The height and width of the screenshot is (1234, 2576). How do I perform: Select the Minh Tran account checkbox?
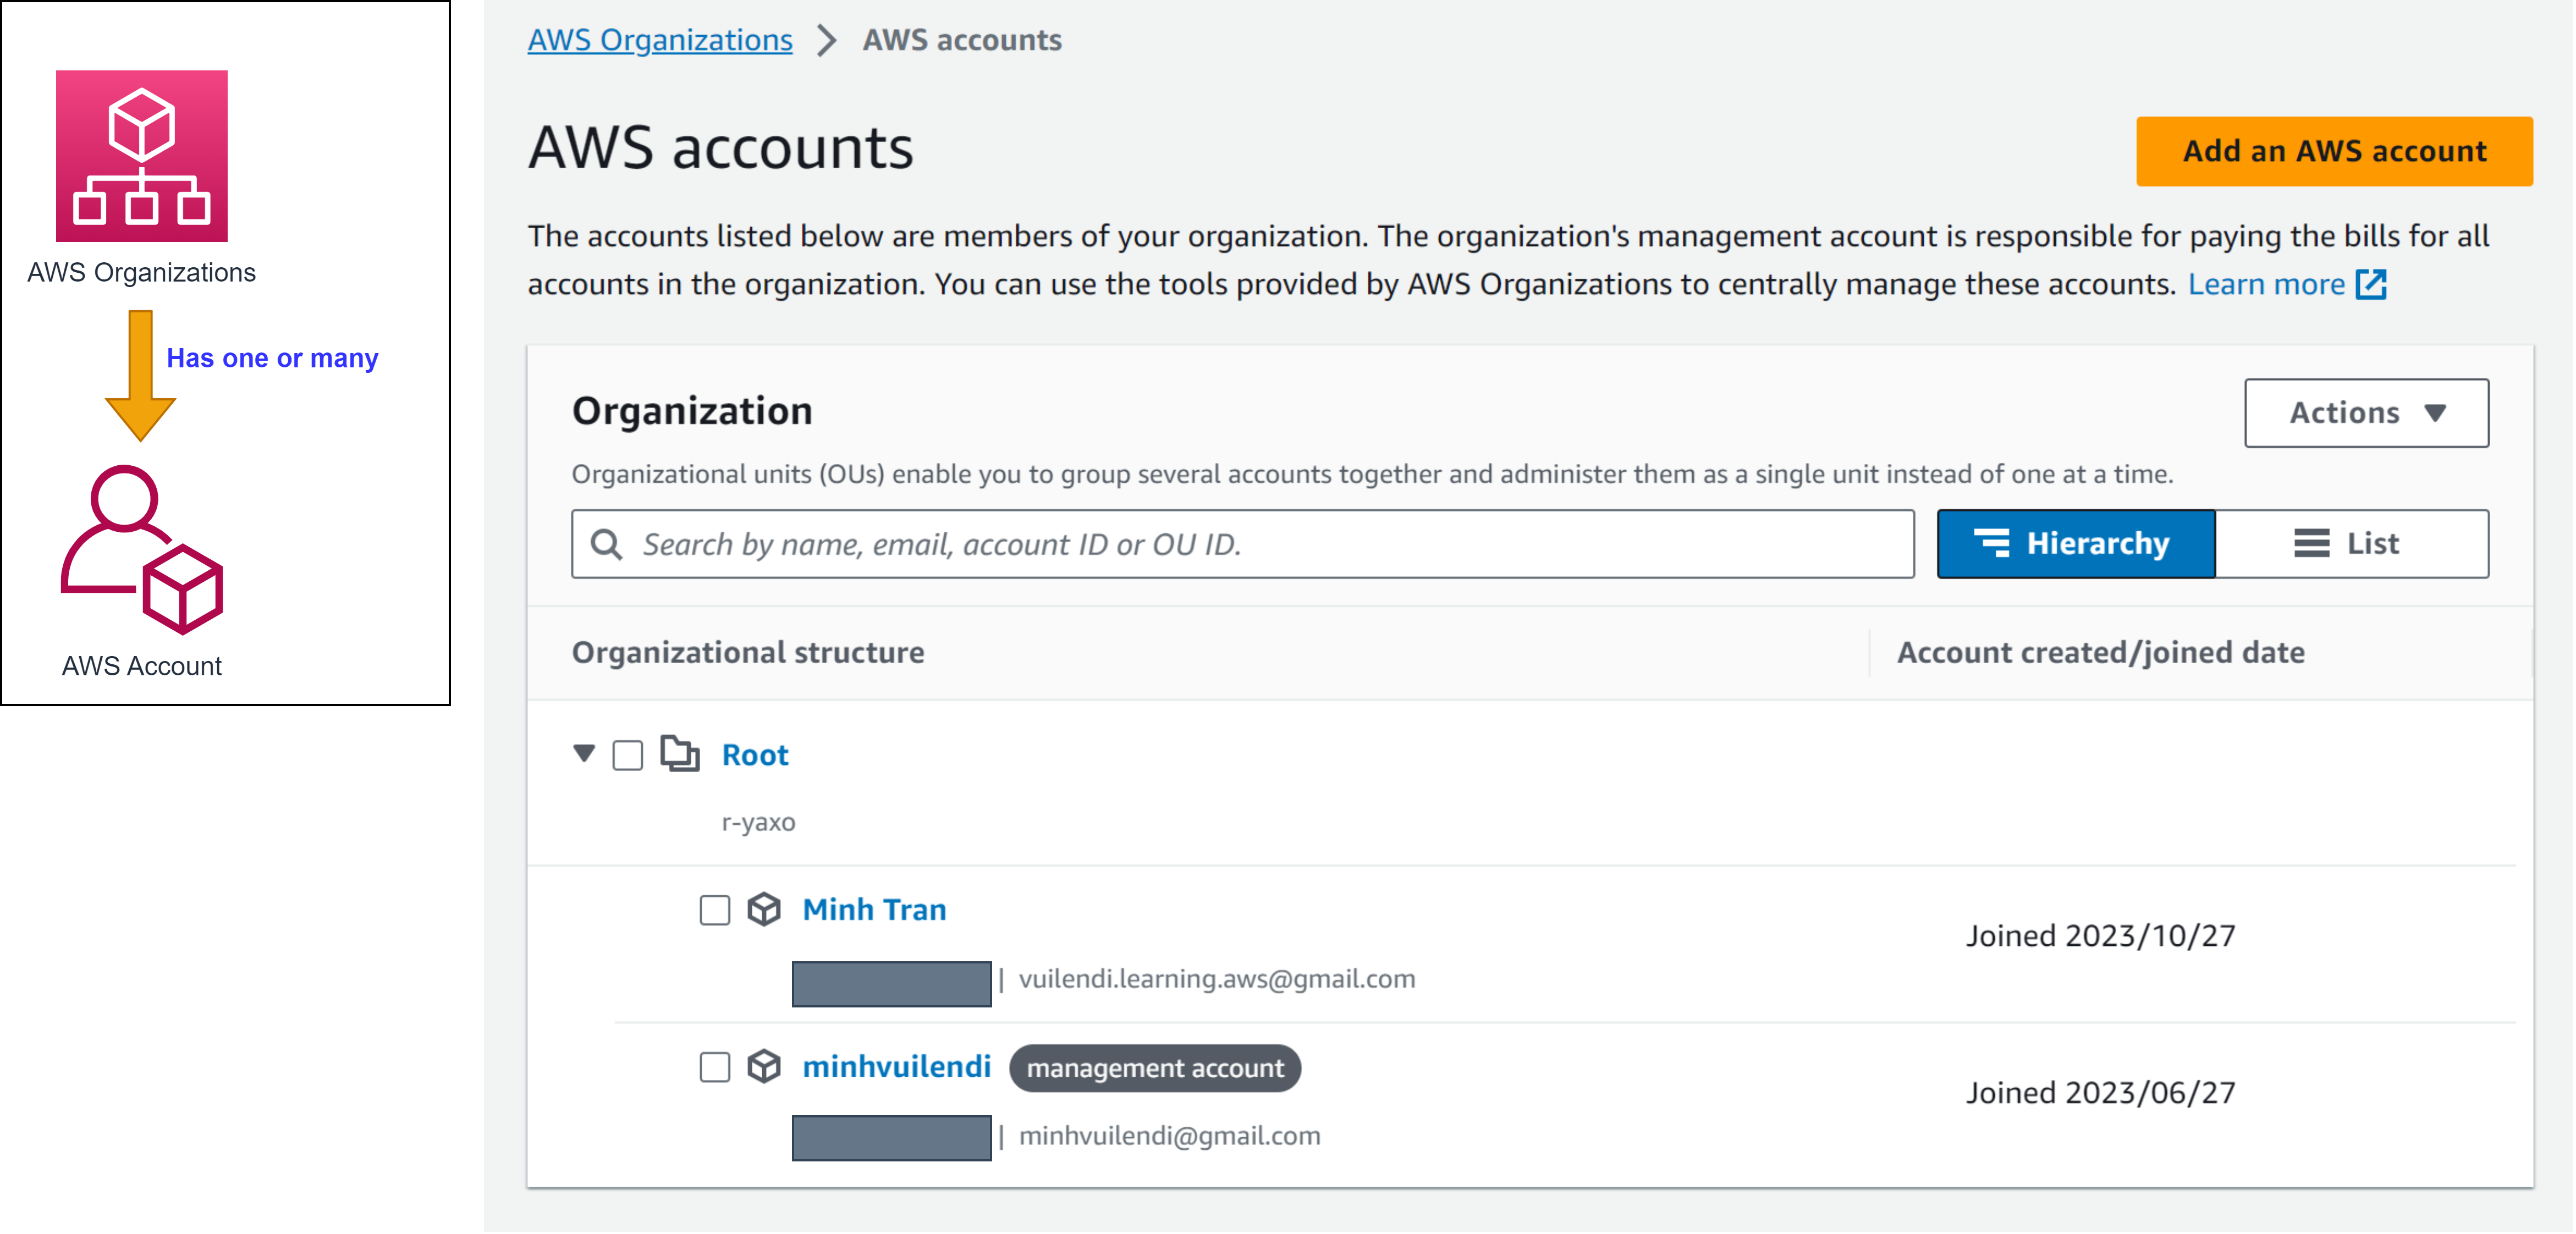pyautogui.click(x=714, y=910)
